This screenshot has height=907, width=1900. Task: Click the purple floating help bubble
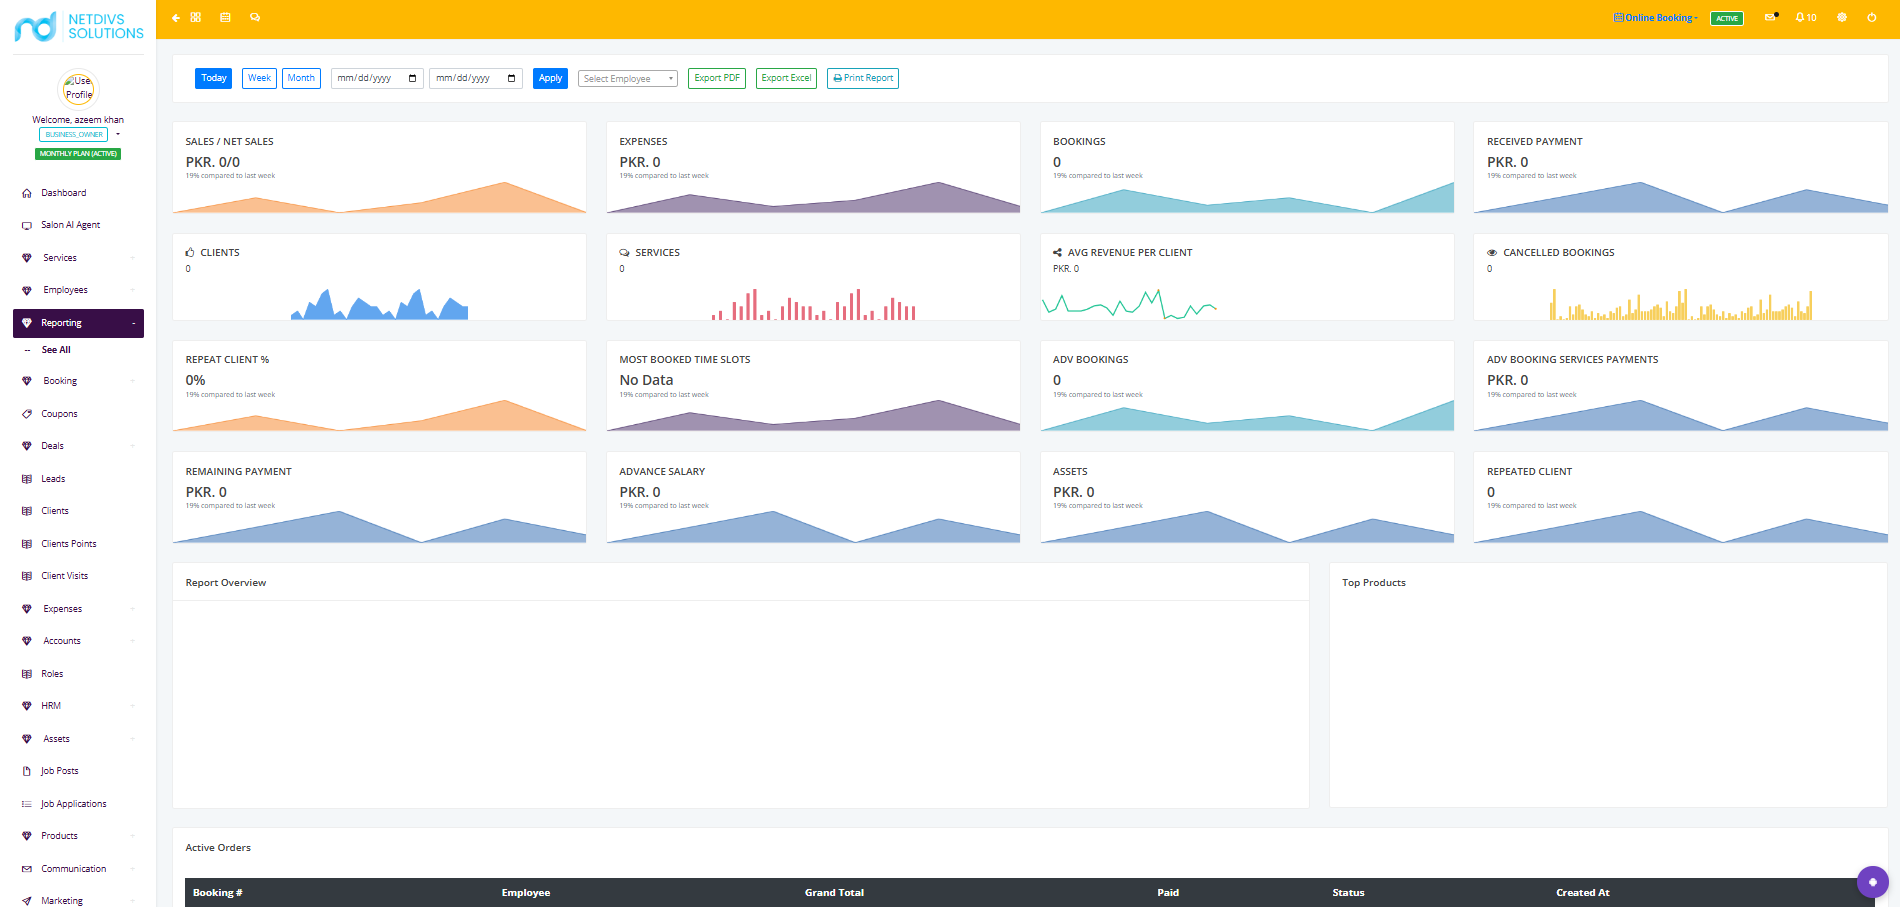coord(1873,882)
